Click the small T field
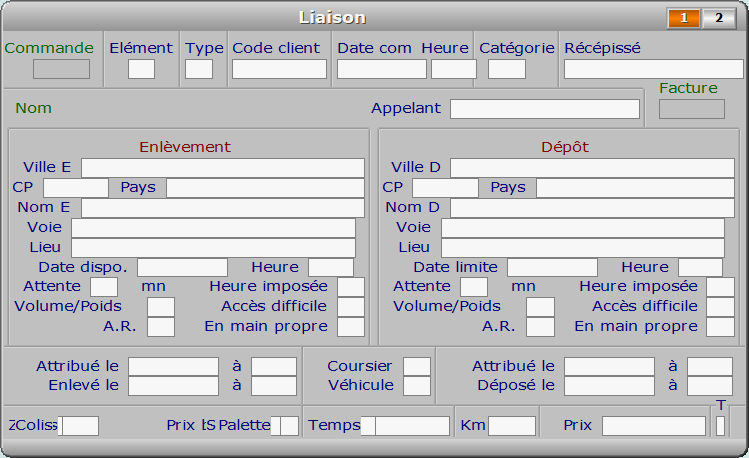749x458 pixels. tap(720, 426)
